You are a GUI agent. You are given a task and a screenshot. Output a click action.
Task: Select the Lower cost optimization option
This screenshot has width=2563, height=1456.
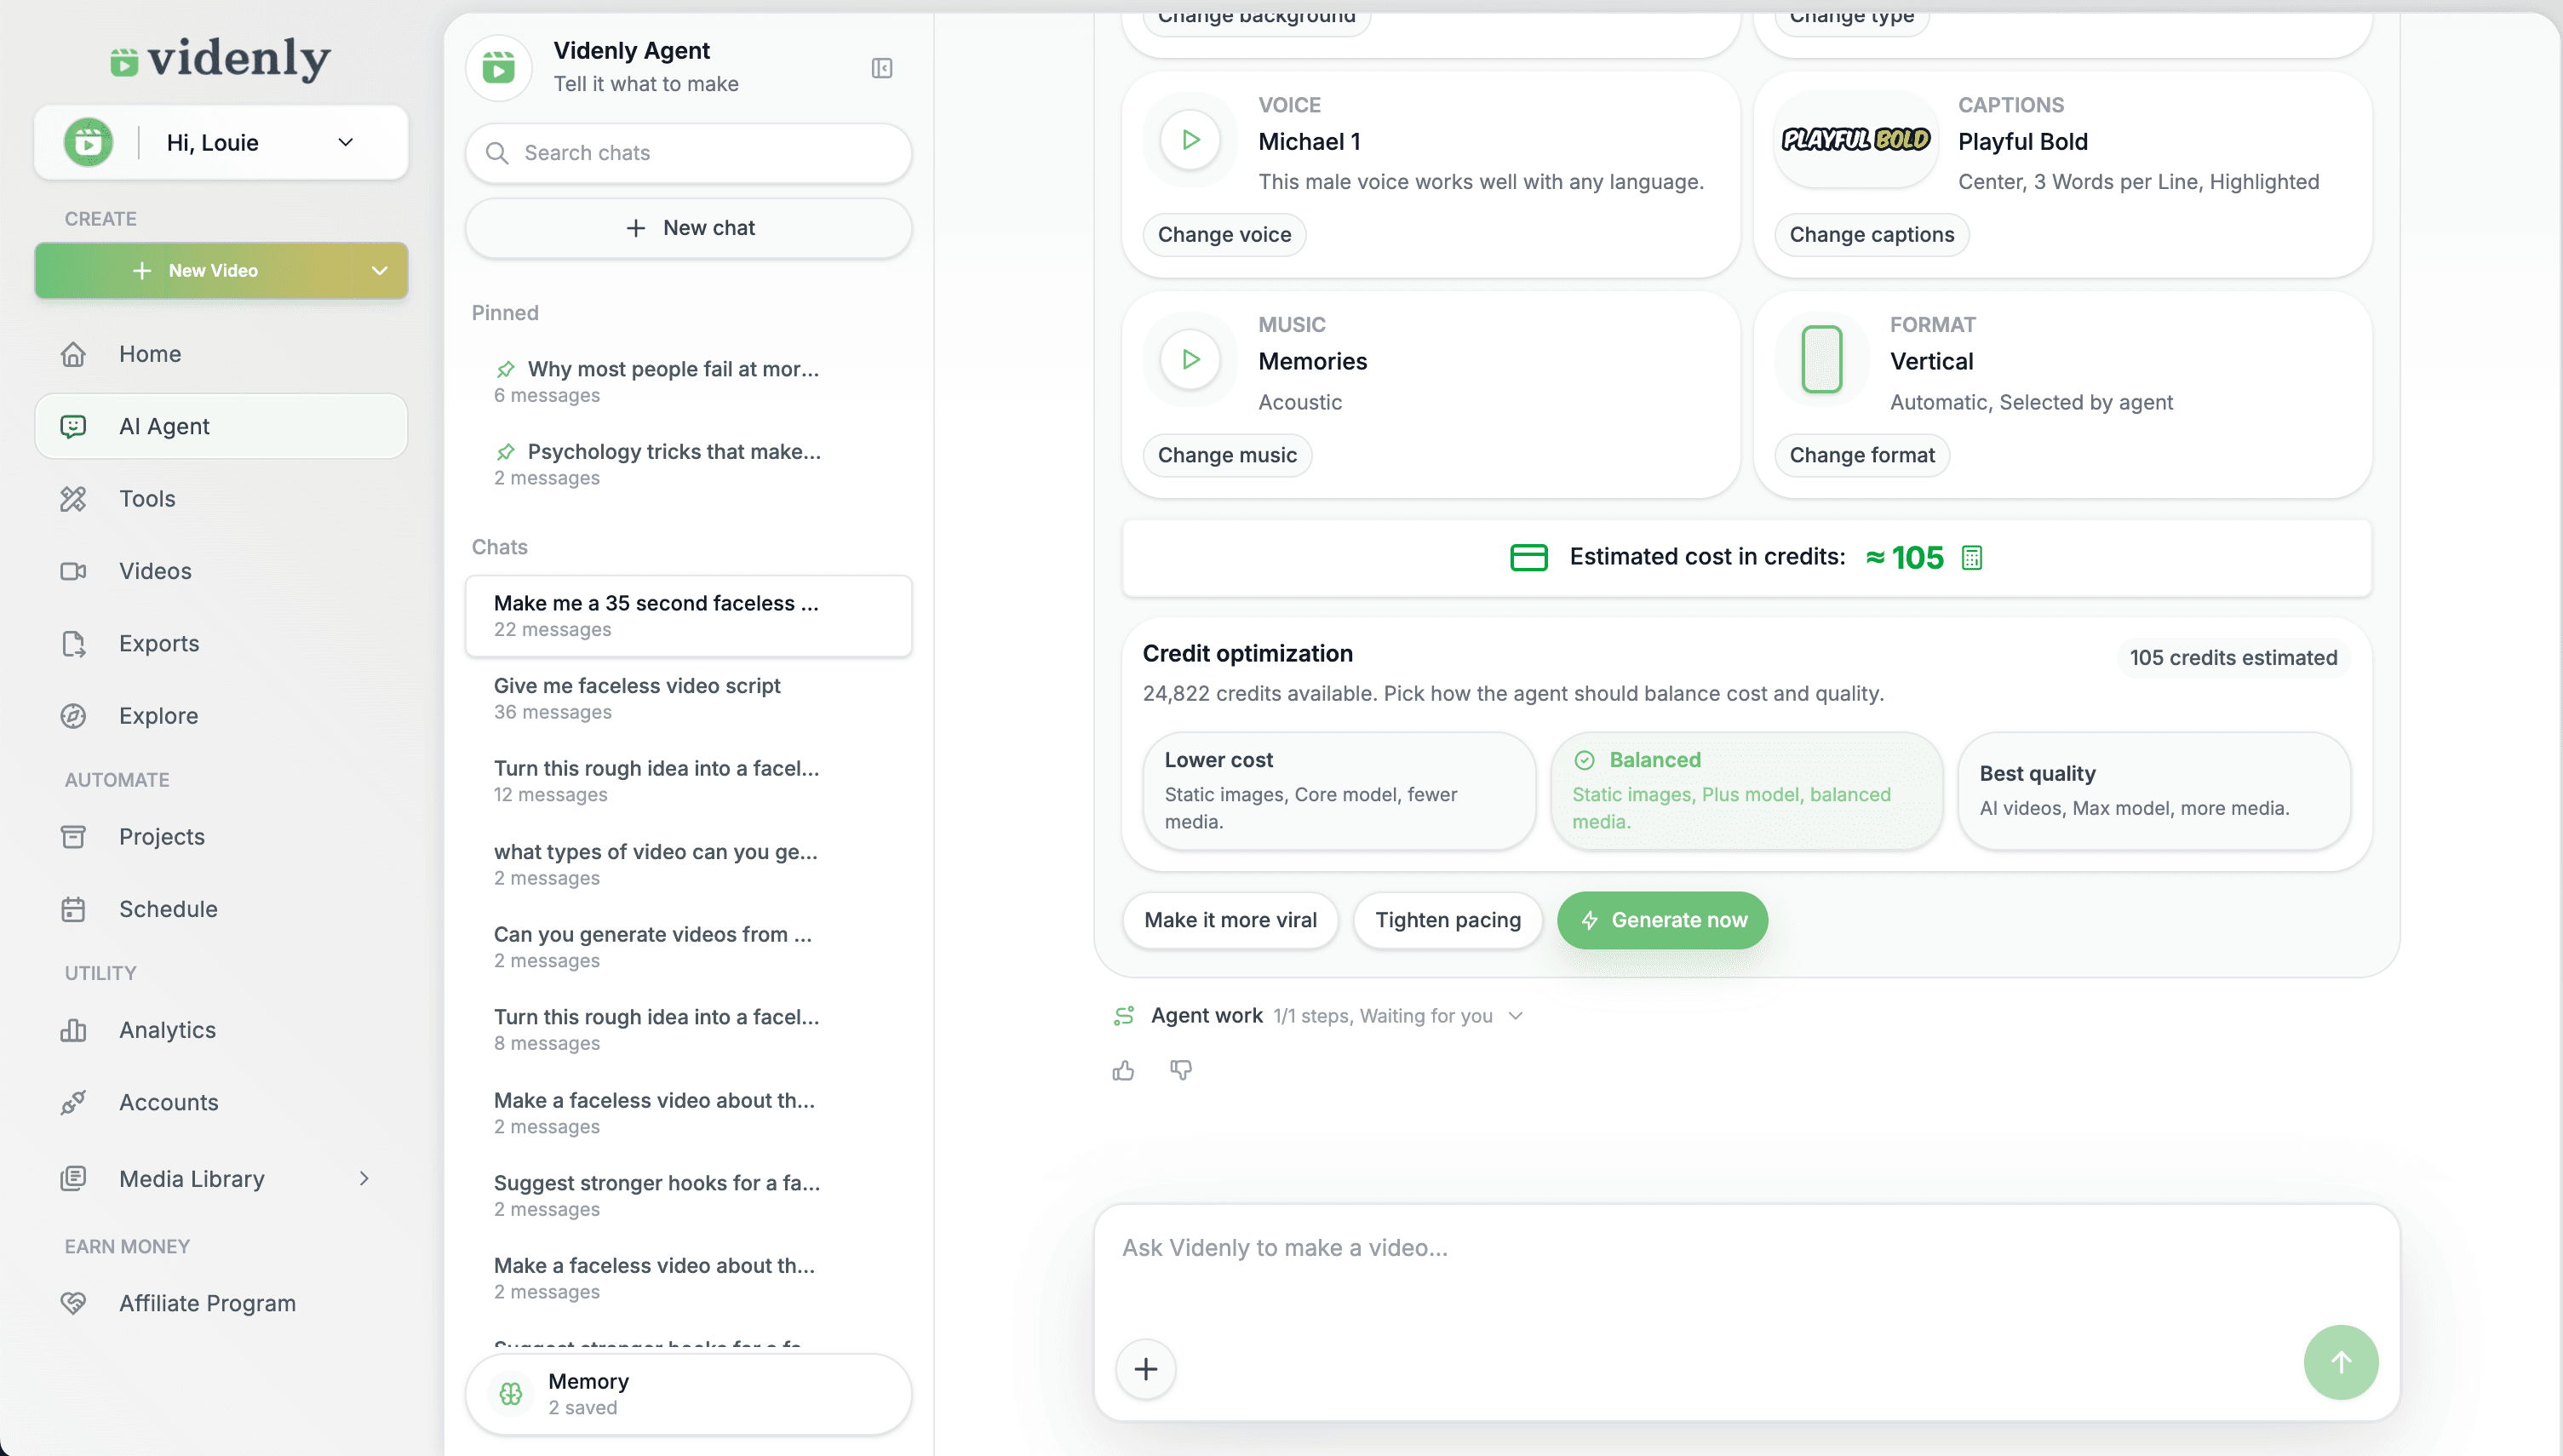(1339, 790)
